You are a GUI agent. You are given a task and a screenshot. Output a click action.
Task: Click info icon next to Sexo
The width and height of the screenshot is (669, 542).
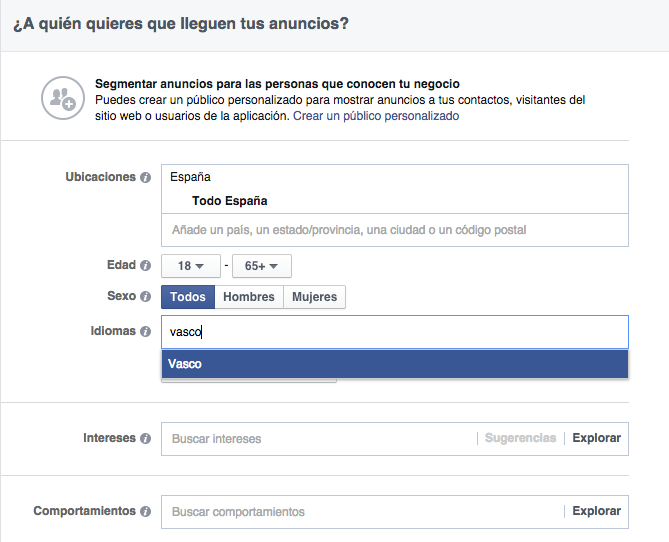(x=146, y=297)
